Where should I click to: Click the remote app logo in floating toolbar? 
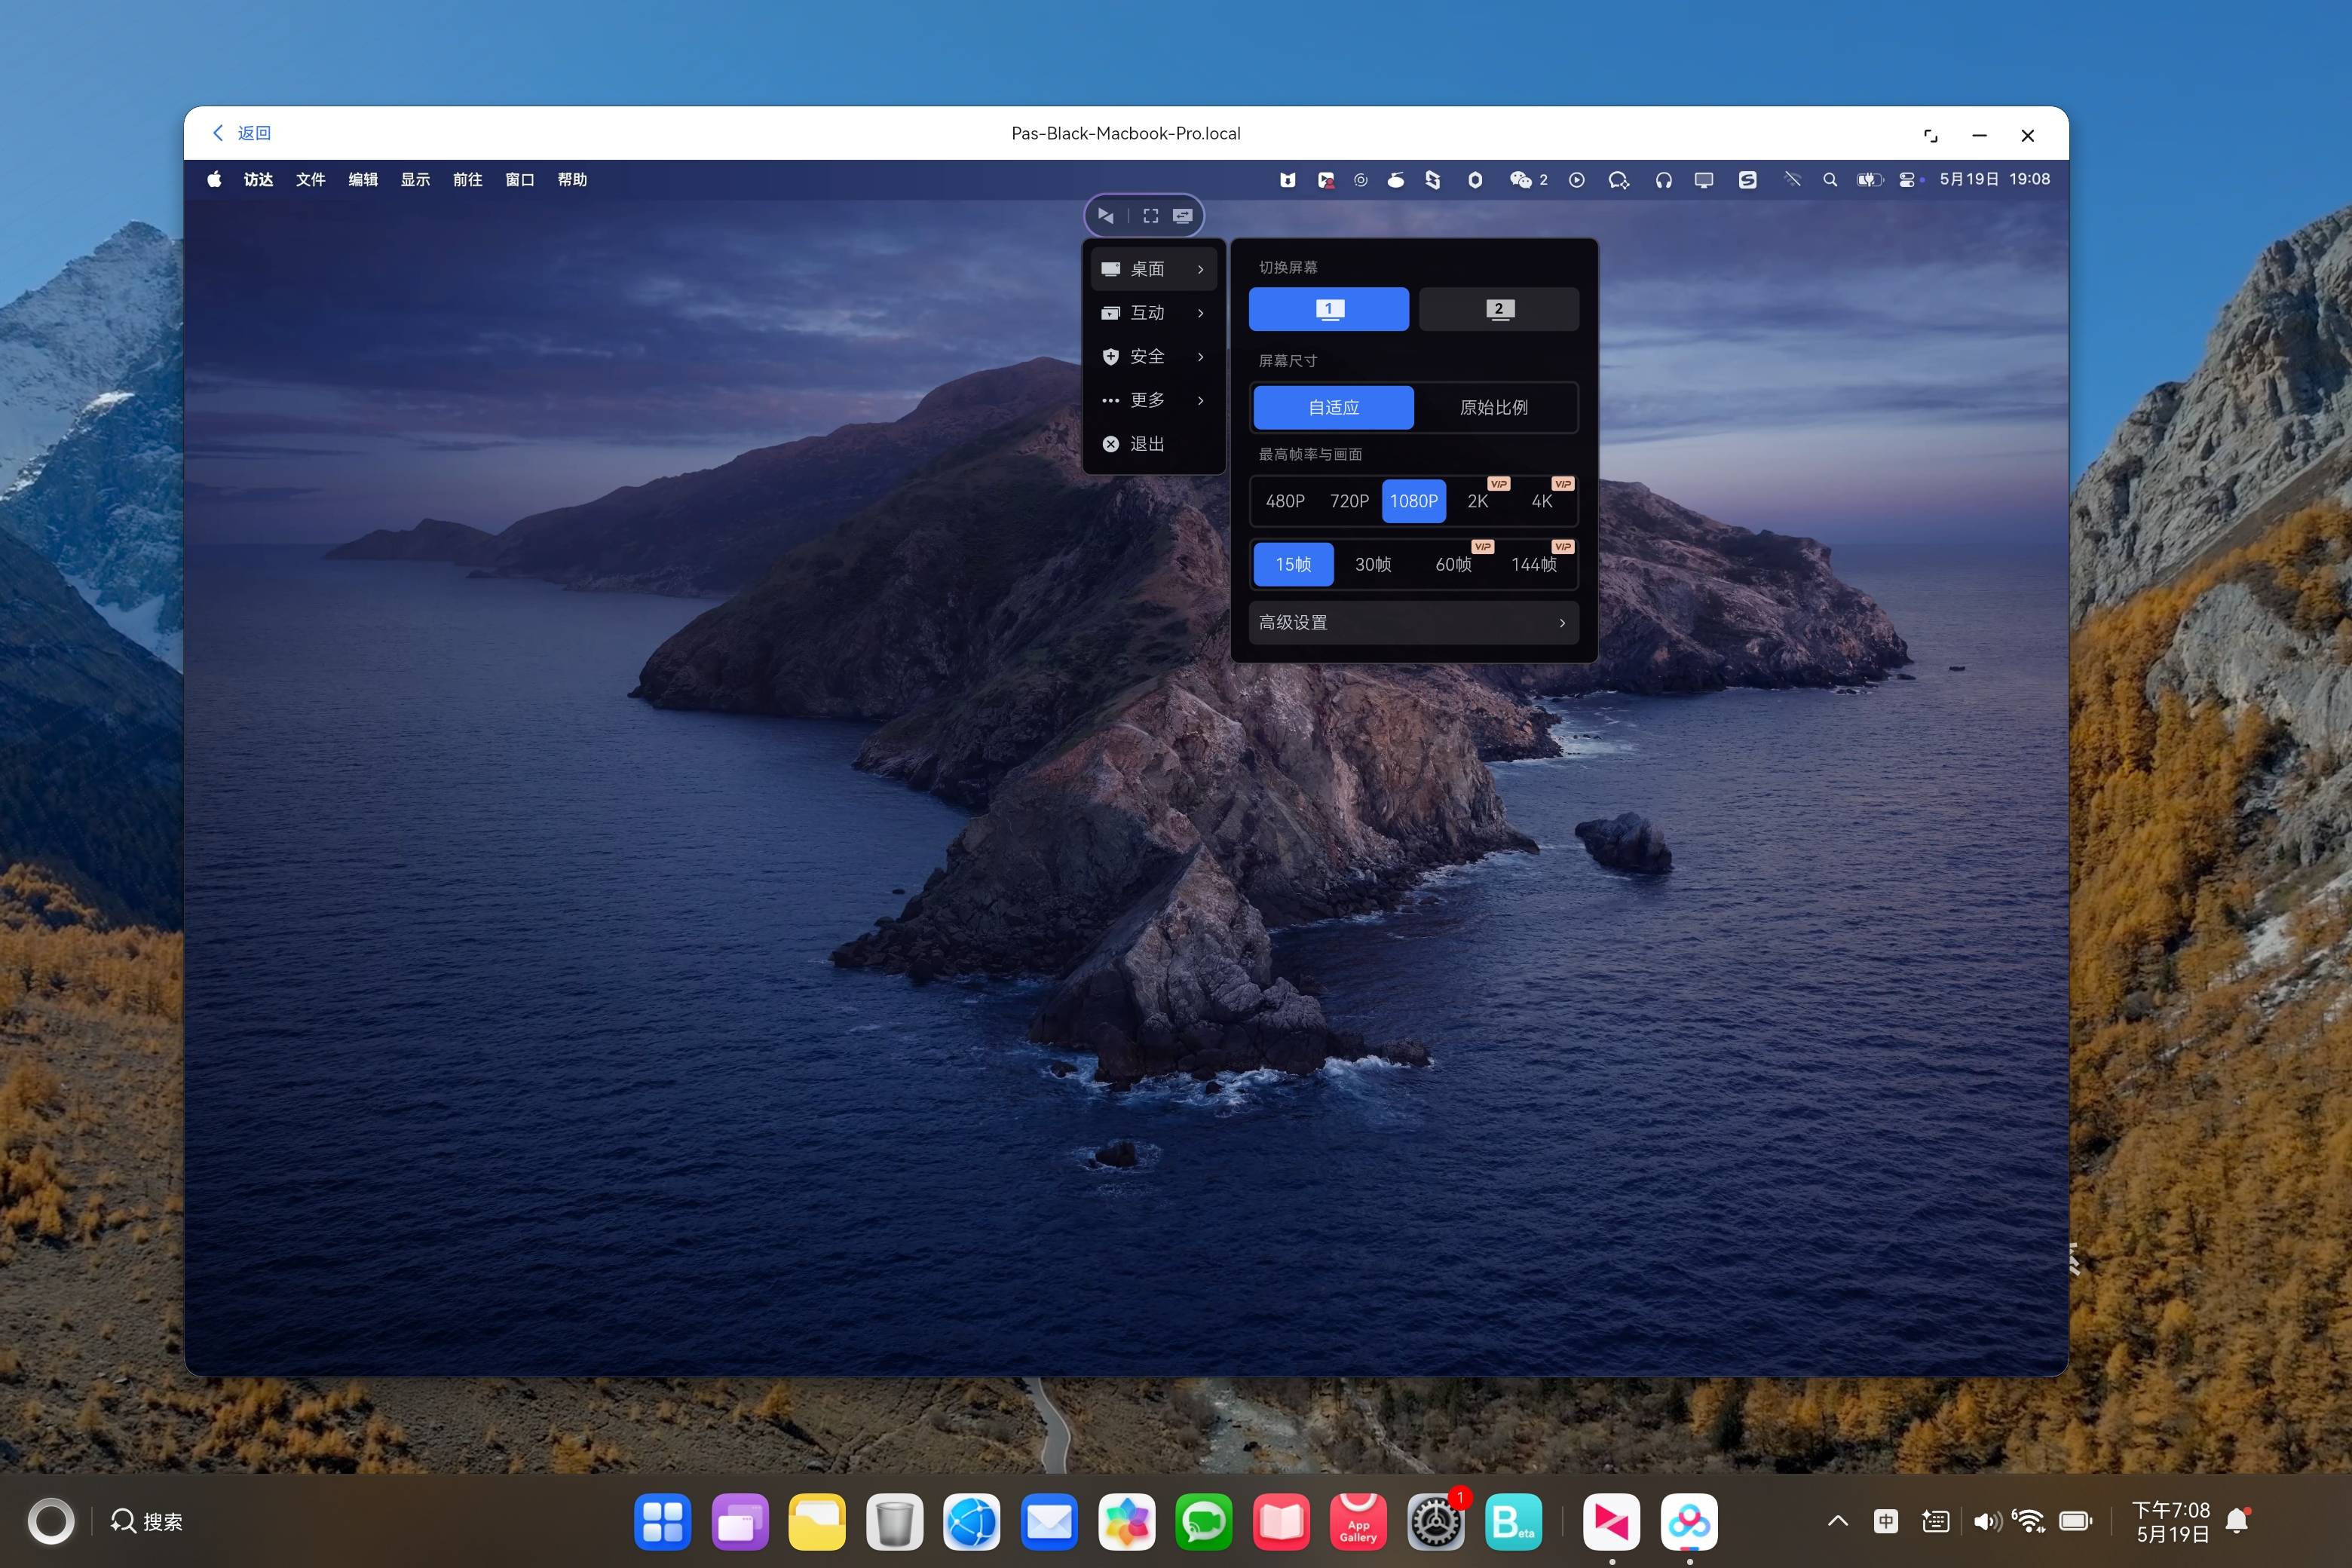tap(1106, 216)
